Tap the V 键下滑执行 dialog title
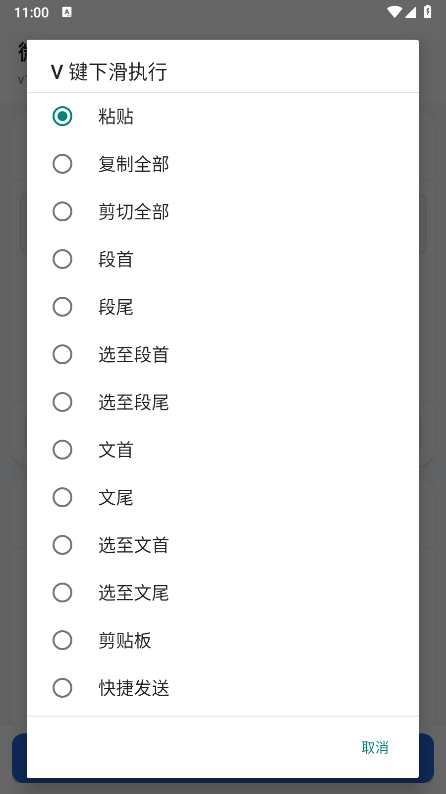 click(109, 72)
